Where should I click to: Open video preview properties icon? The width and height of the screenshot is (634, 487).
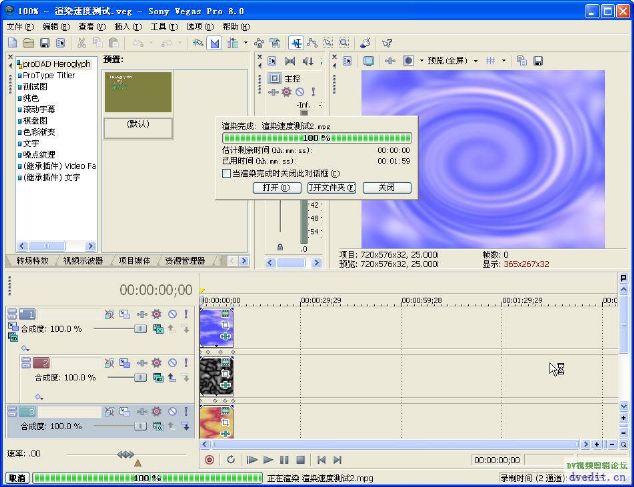click(347, 61)
